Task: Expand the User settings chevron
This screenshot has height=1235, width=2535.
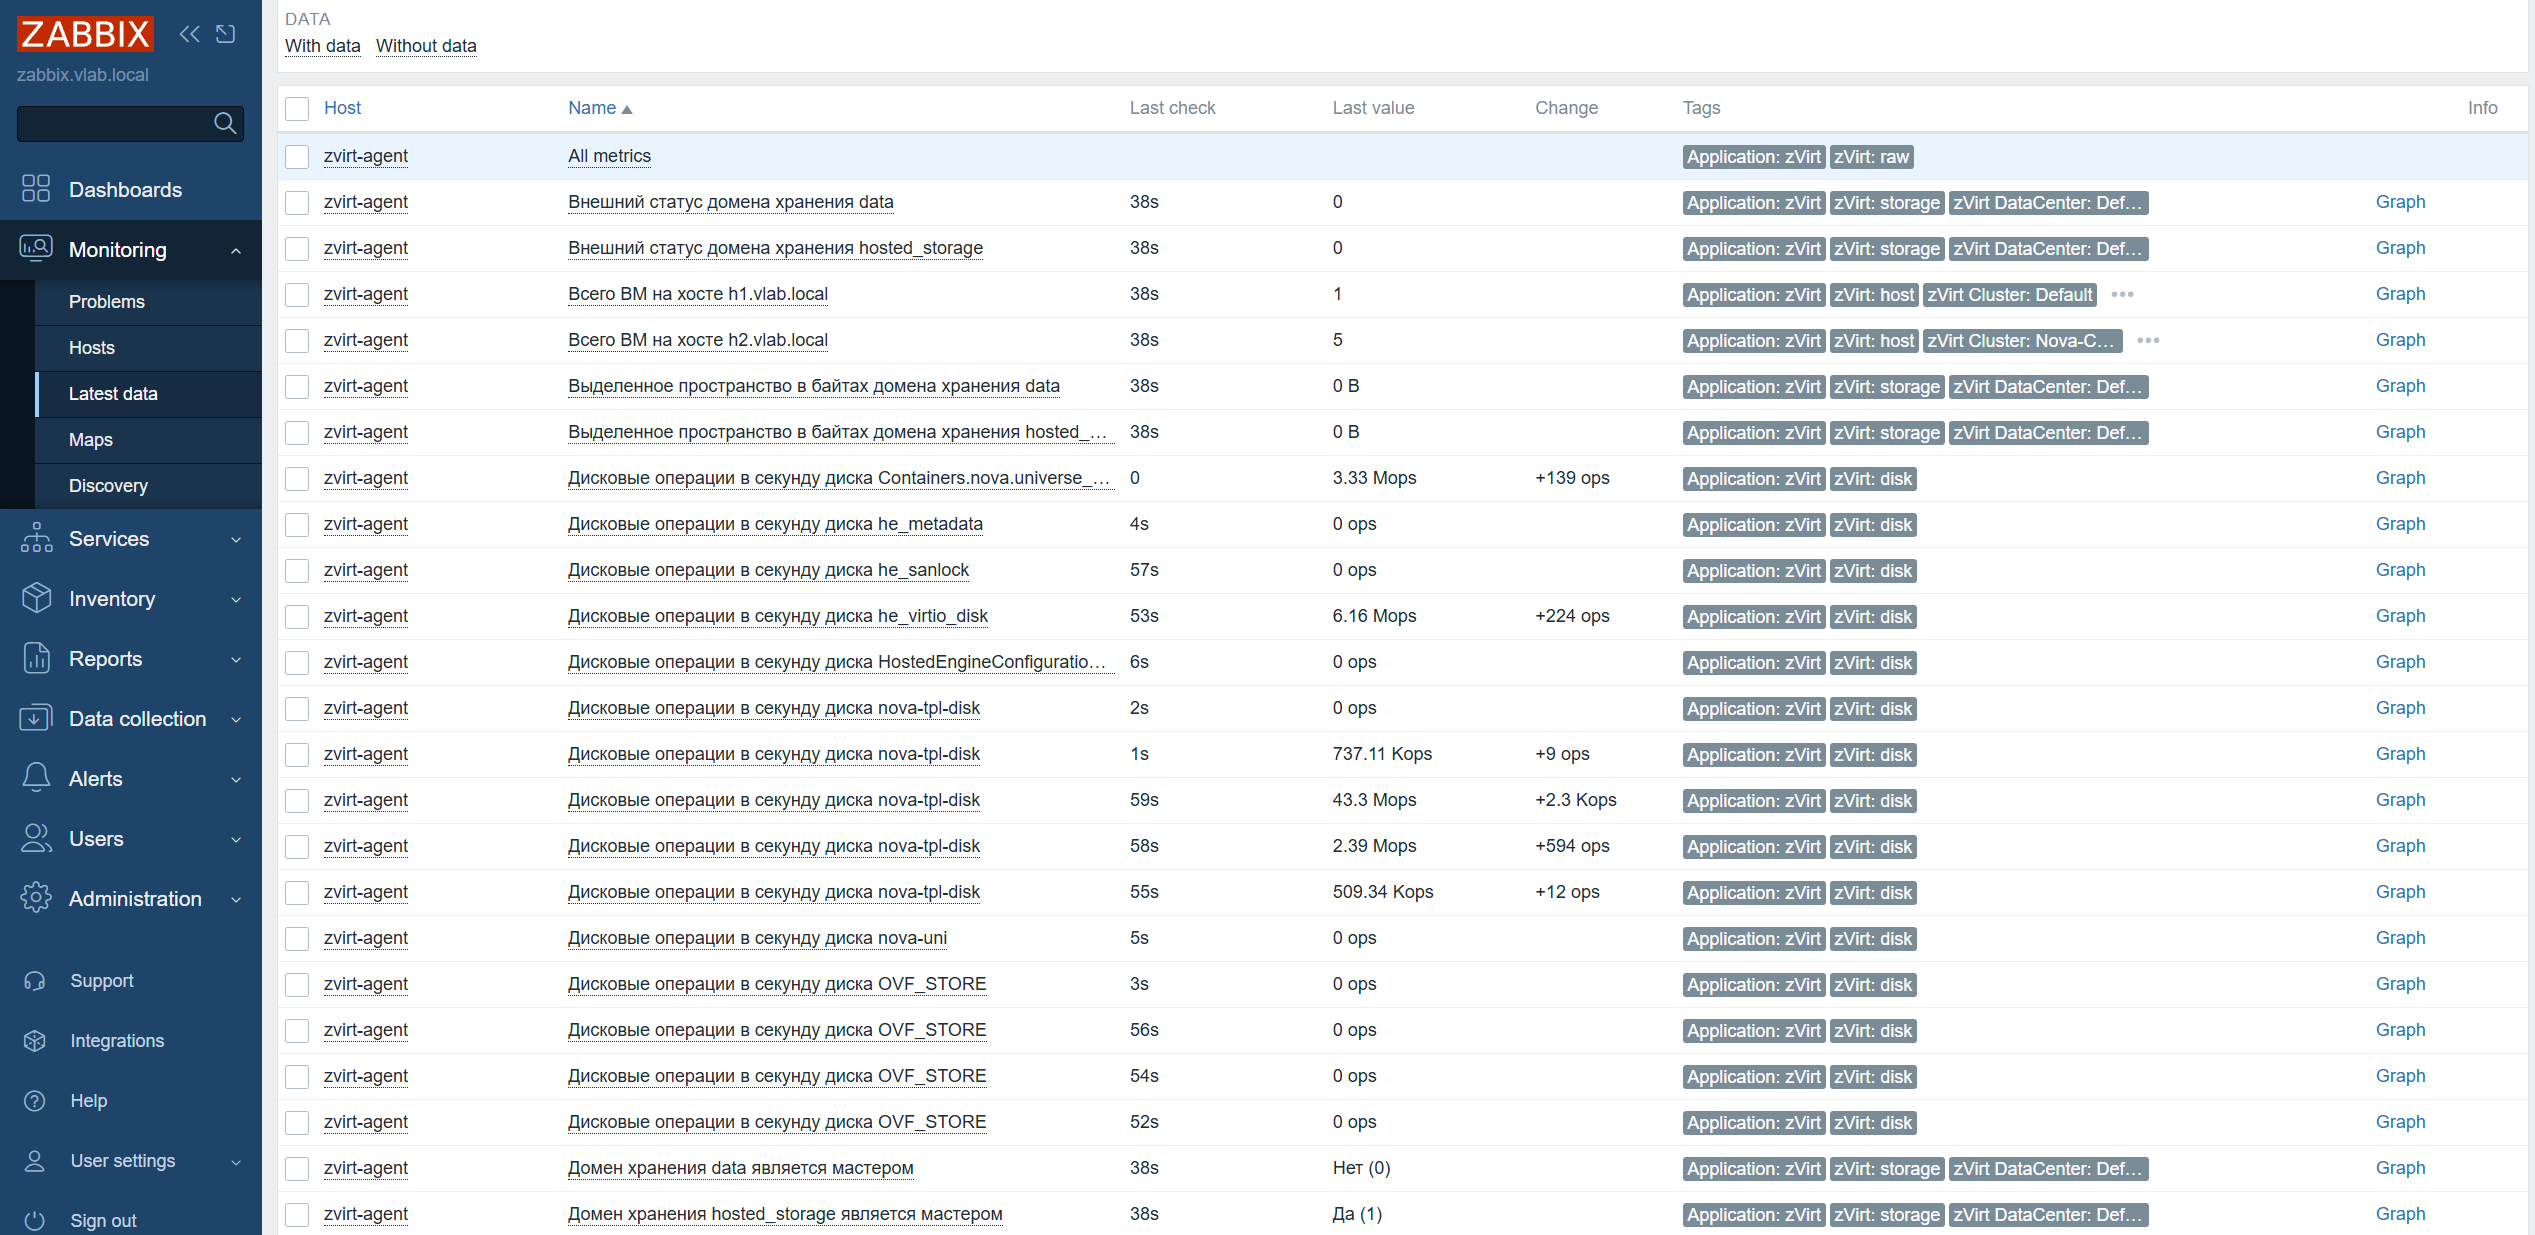Action: [236, 1162]
